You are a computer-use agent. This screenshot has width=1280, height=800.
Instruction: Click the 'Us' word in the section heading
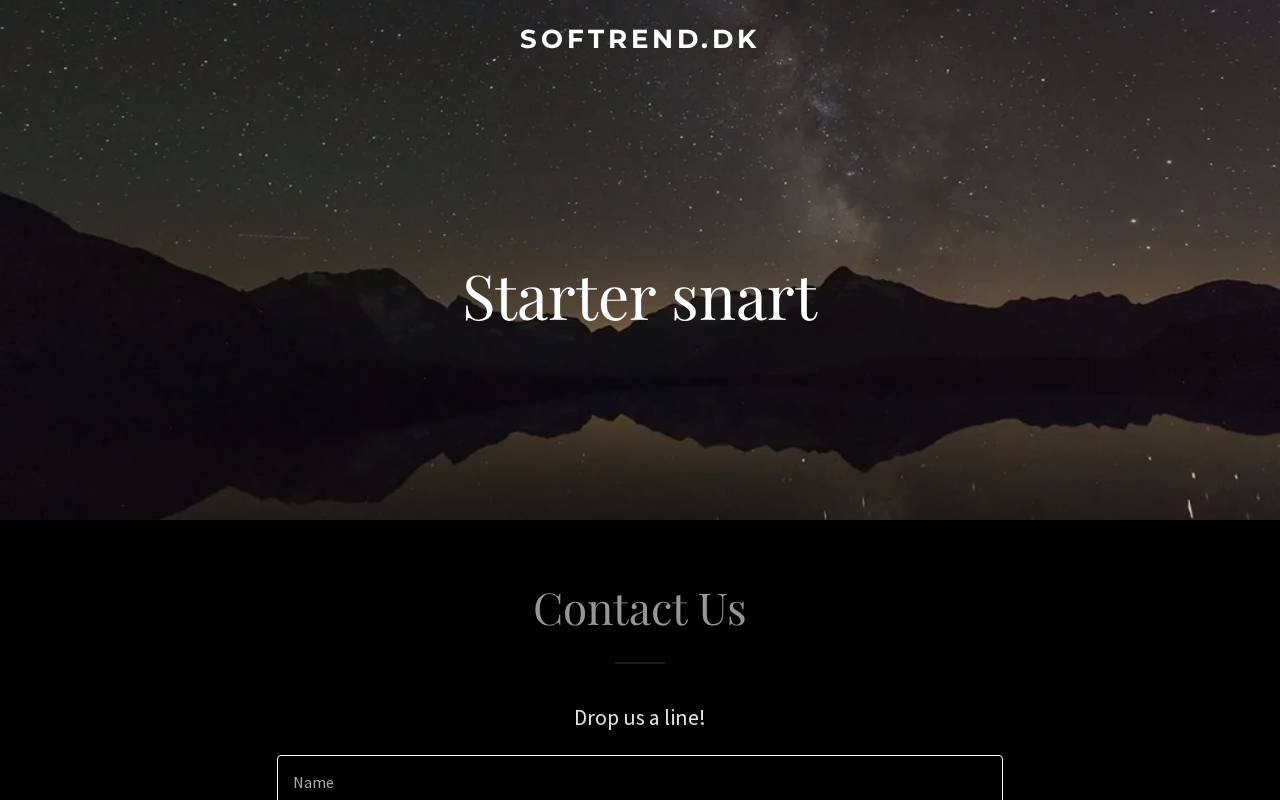(x=722, y=608)
